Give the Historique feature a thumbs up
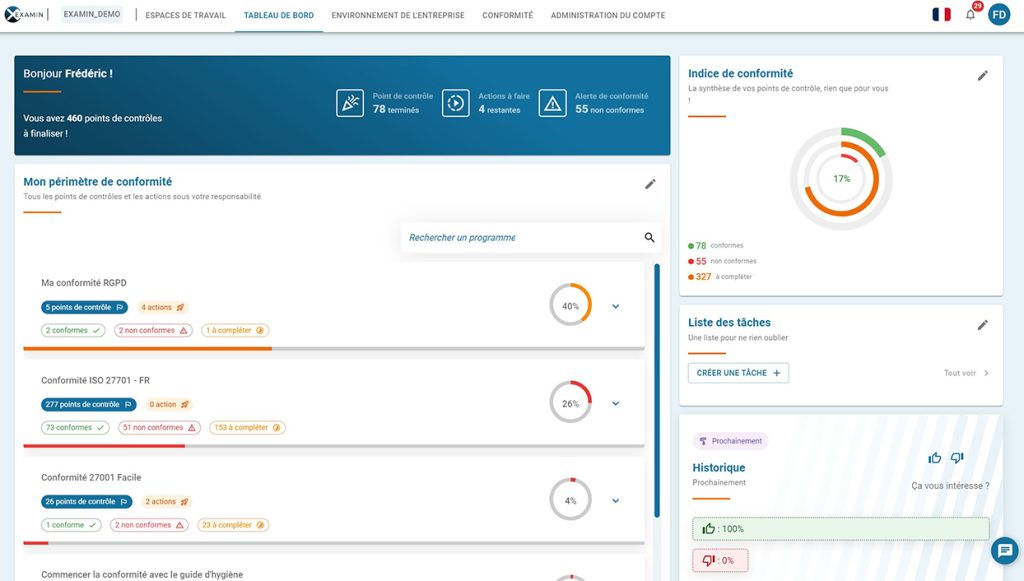Image resolution: width=1024 pixels, height=581 pixels. click(x=934, y=457)
